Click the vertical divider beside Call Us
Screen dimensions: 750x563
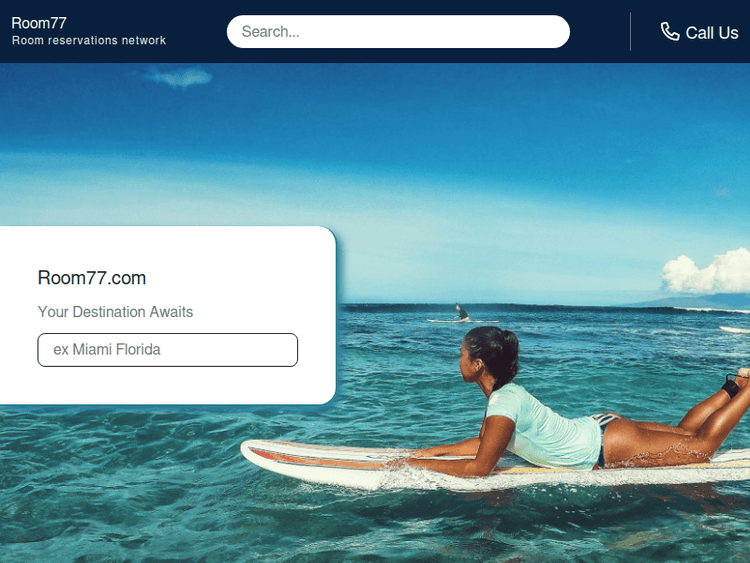(x=630, y=32)
